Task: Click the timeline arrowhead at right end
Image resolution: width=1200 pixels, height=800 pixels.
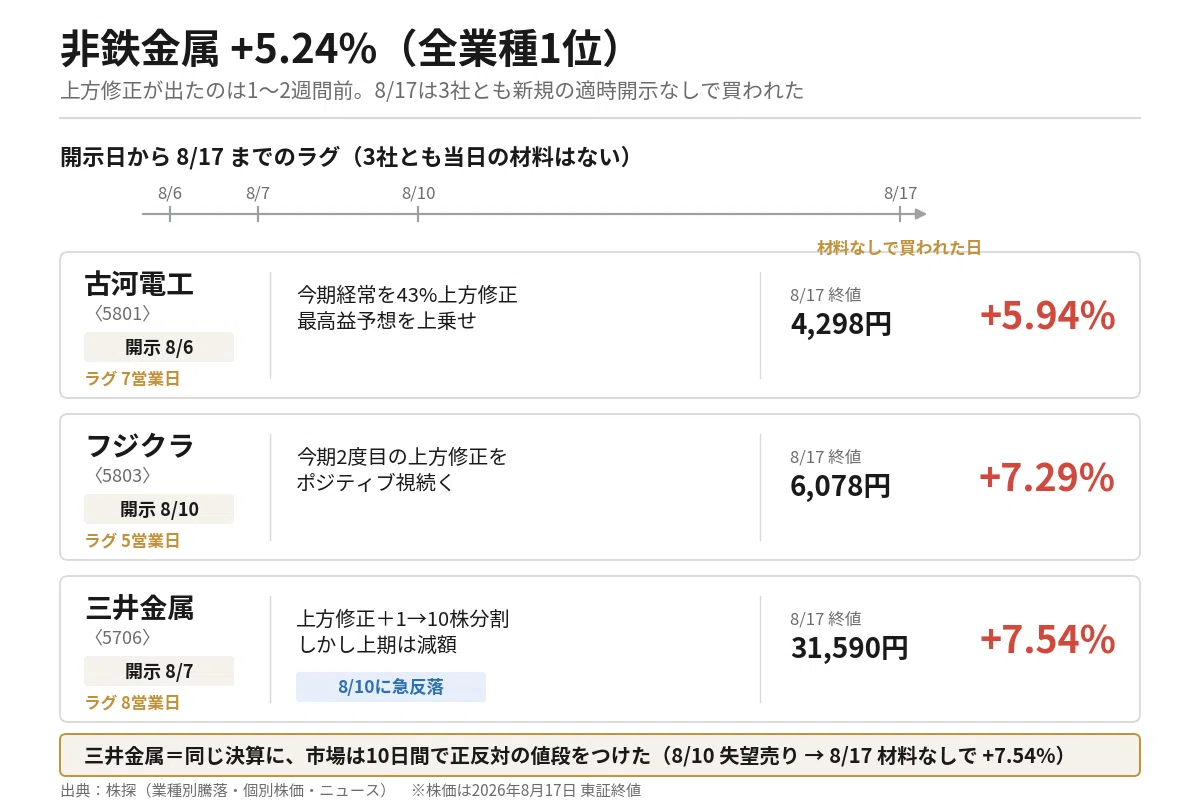Action: pyautogui.click(x=920, y=213)
